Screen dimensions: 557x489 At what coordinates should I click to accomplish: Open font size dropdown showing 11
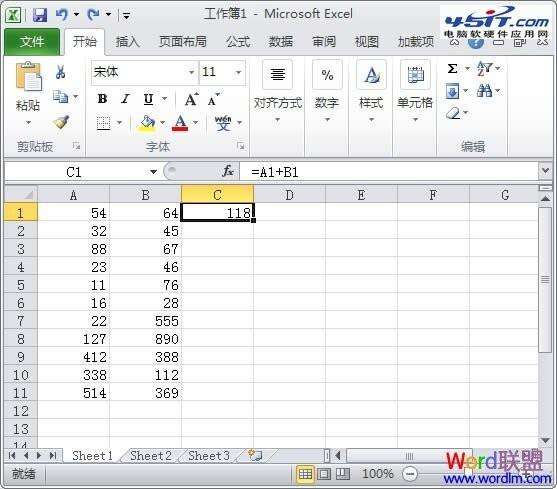click(238, 72)
